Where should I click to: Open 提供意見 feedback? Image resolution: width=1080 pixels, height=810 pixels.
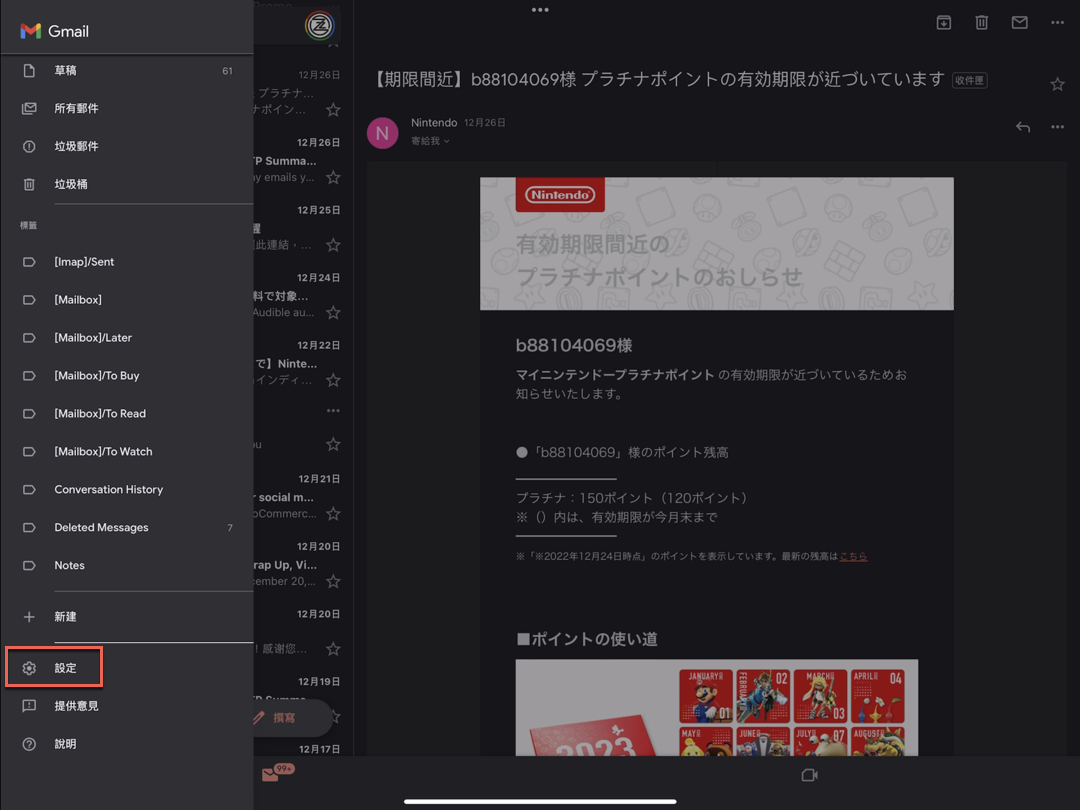pyautogui.click(x=127, y=706)
